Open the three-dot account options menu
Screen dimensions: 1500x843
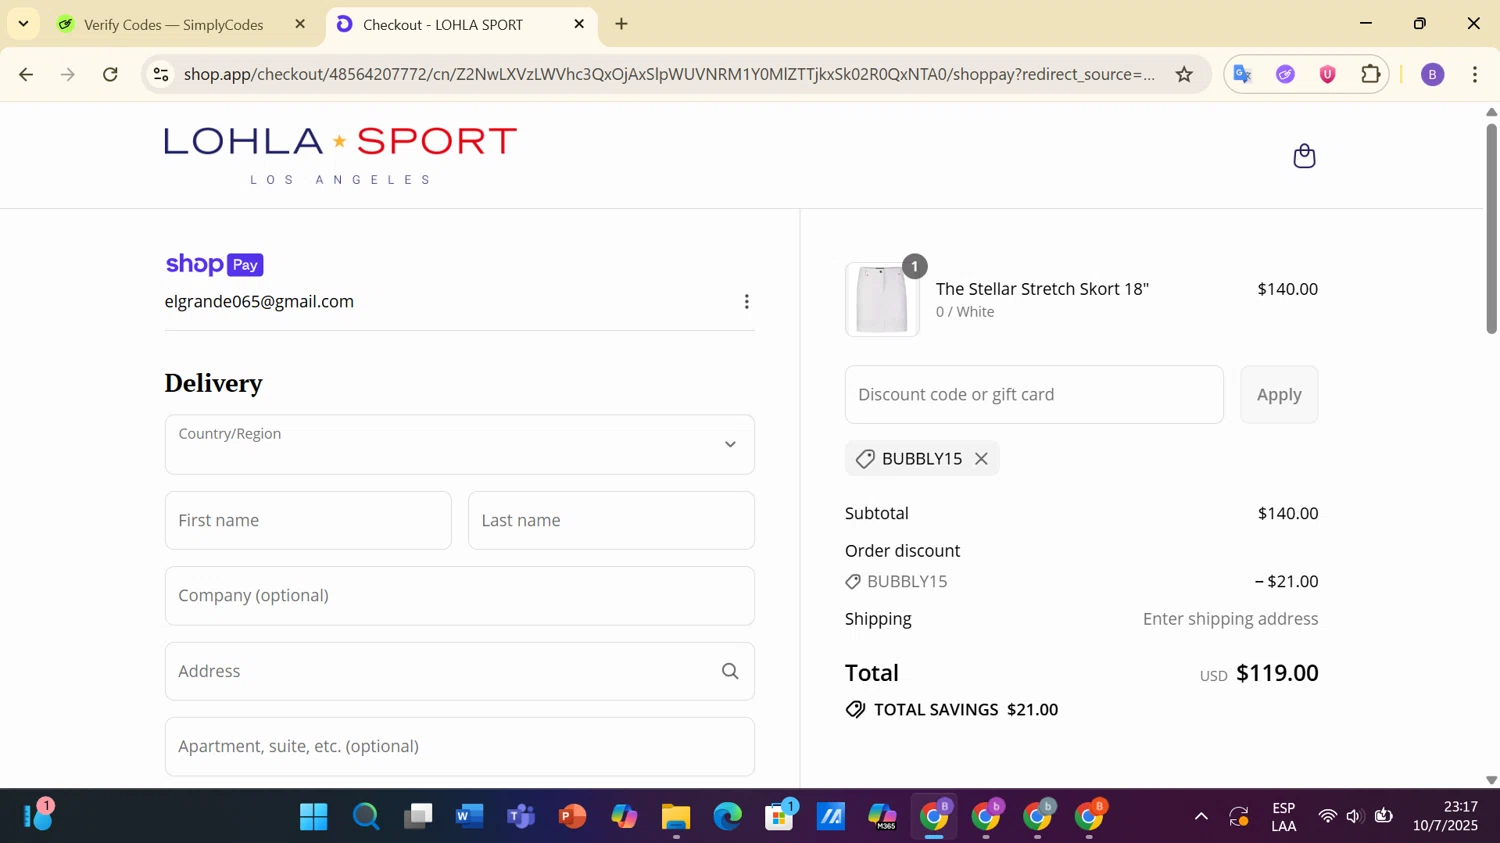point(746,302)
